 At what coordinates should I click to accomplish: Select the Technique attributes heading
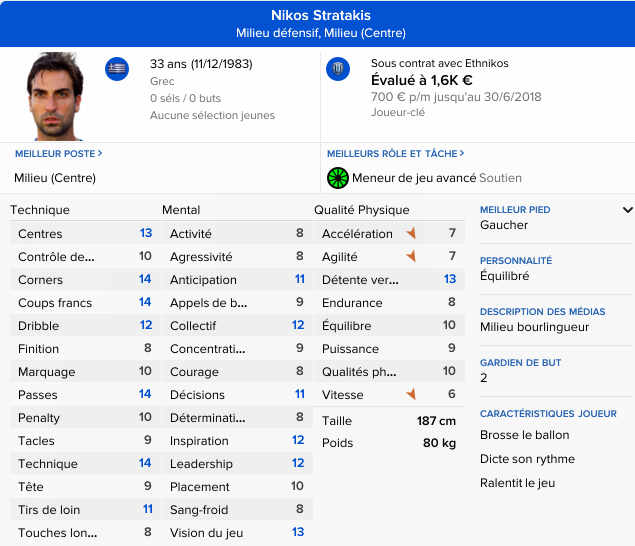(40, 210)
